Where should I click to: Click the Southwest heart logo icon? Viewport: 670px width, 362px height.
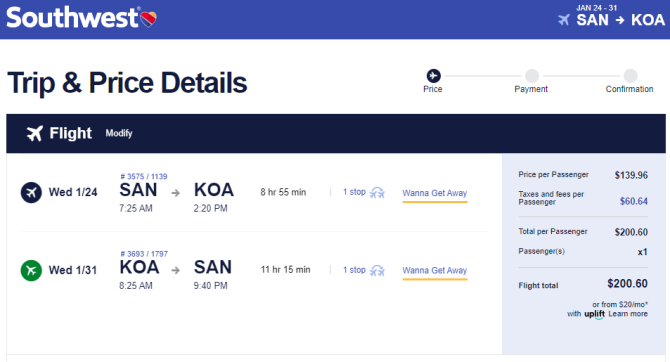149,19
